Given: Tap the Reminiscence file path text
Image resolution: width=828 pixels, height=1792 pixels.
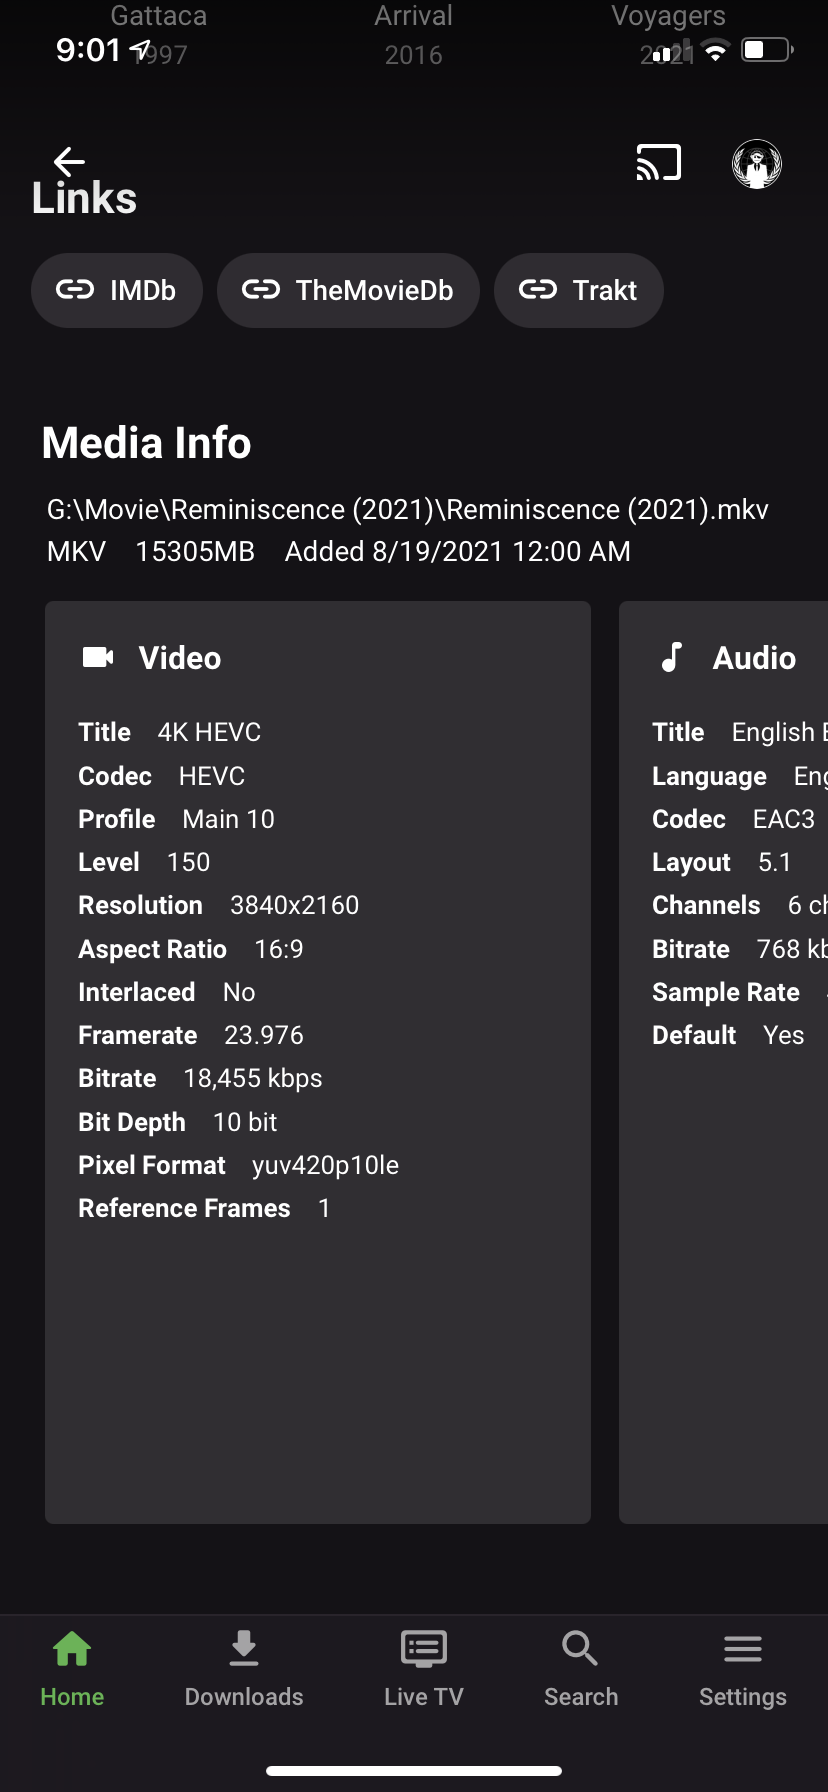Looking at the screenshot, I should (407, 510).
